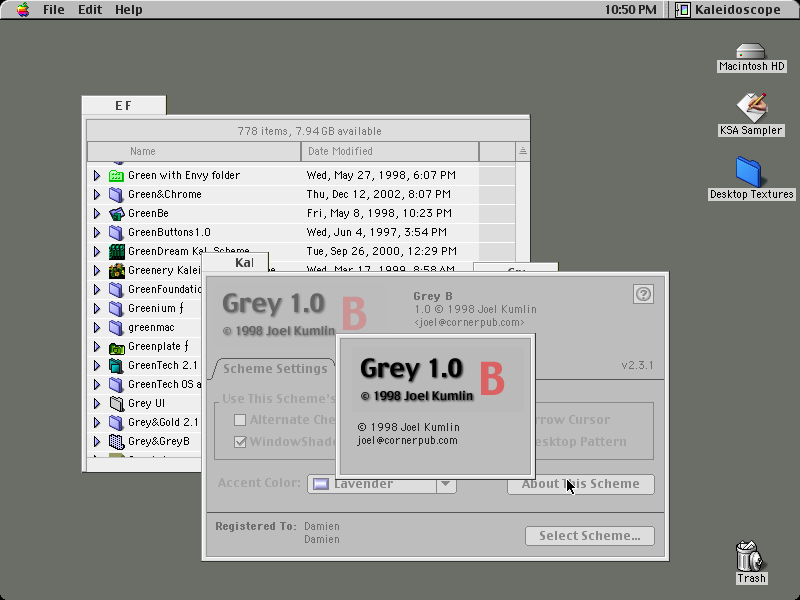Click the '778 items, 7.94 GB available' status text
800x600 pixels.
(309, 131)
